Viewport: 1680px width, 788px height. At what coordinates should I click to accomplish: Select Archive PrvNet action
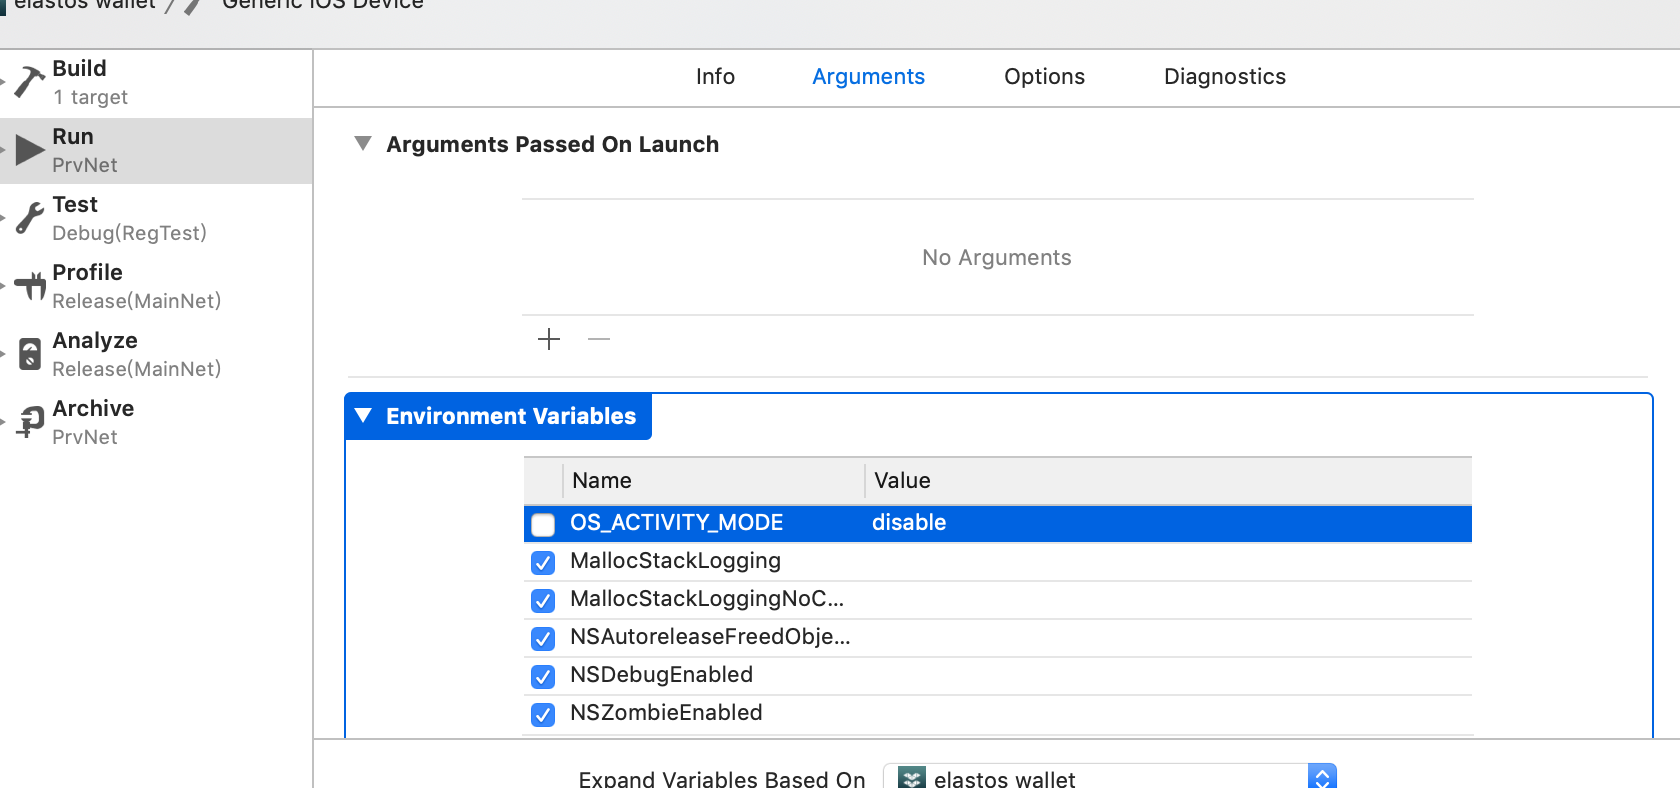156,422
